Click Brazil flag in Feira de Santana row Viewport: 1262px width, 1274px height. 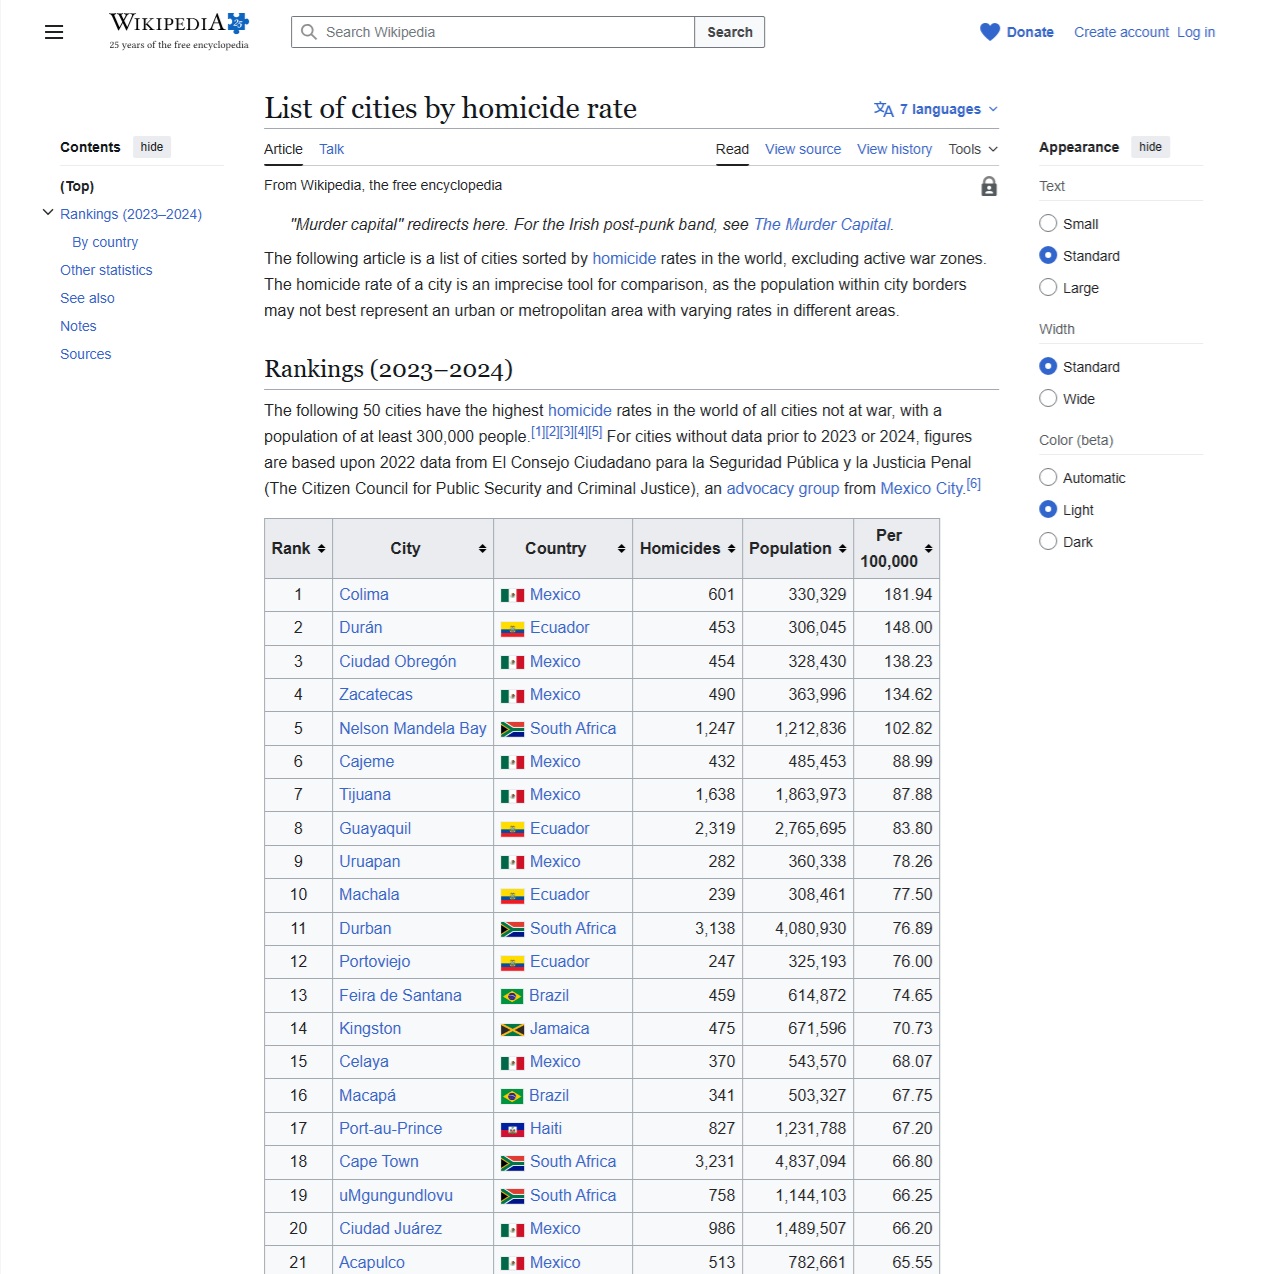point(512,996)
